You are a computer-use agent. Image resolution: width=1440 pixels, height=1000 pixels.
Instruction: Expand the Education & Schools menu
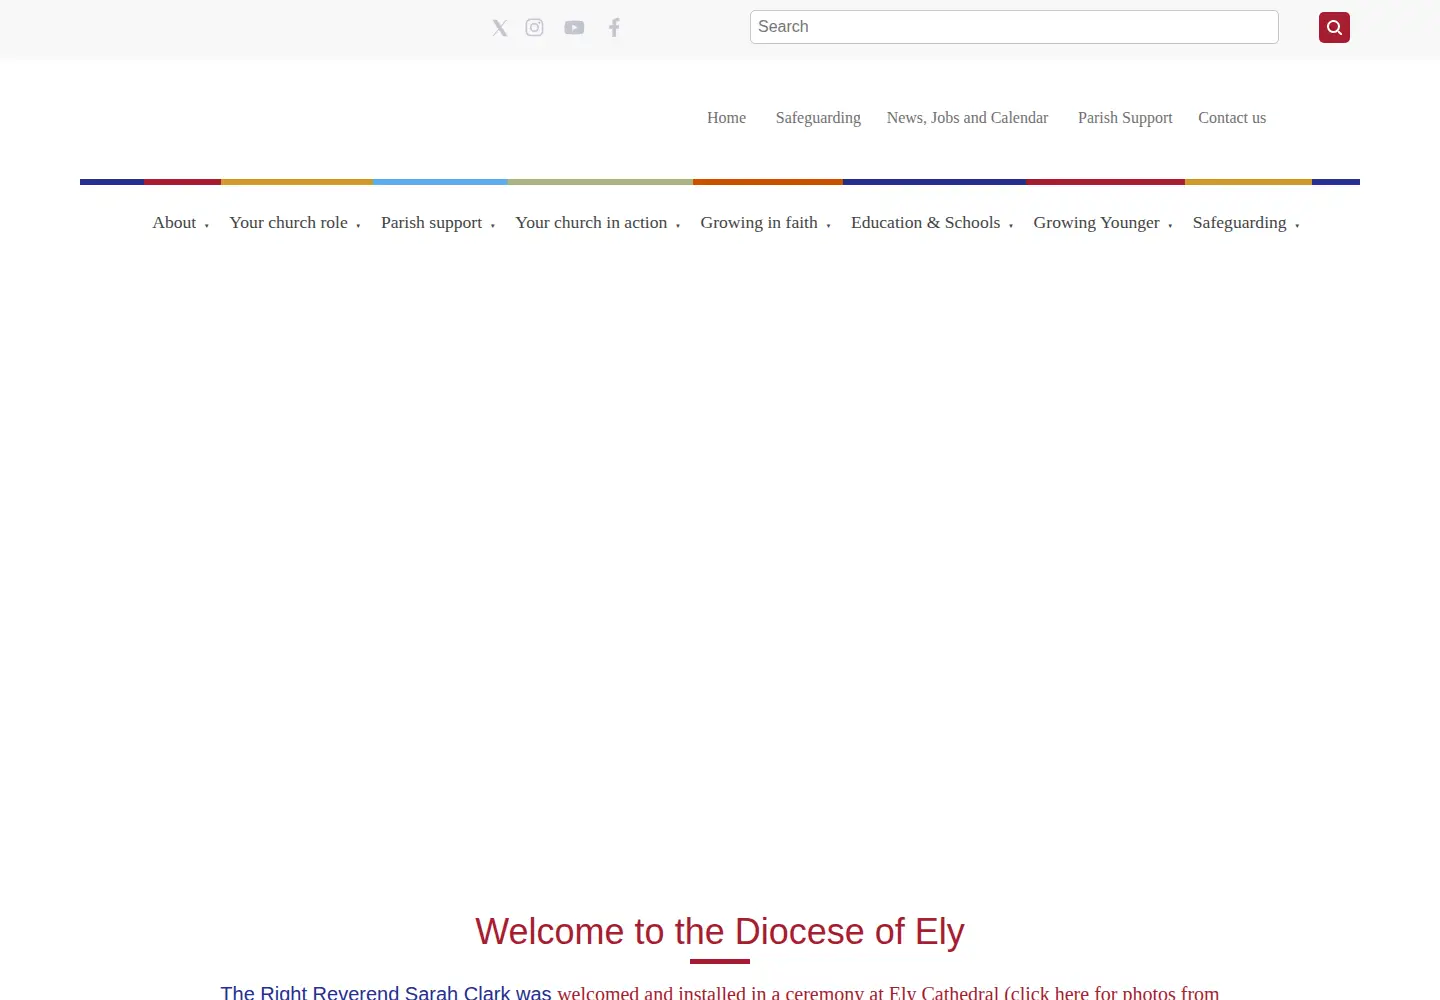click(x=932, y=223)
